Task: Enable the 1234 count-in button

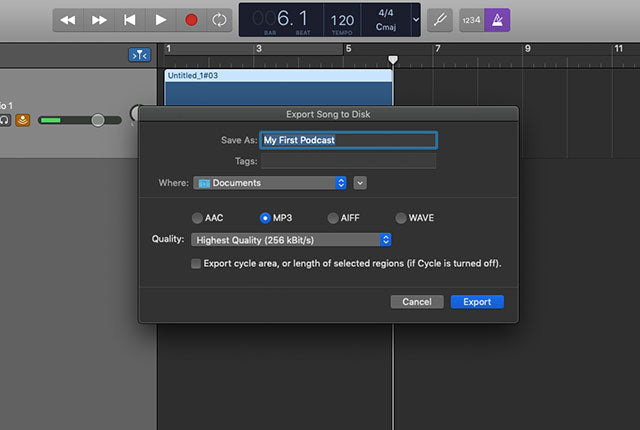Action: pyautogui.click(x=472, y=20)
